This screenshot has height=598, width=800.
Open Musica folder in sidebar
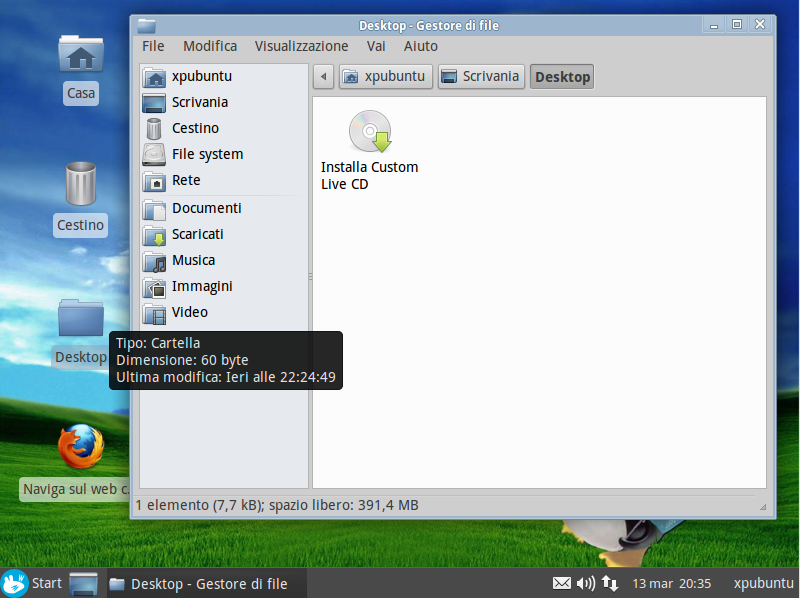coord(224,260)
